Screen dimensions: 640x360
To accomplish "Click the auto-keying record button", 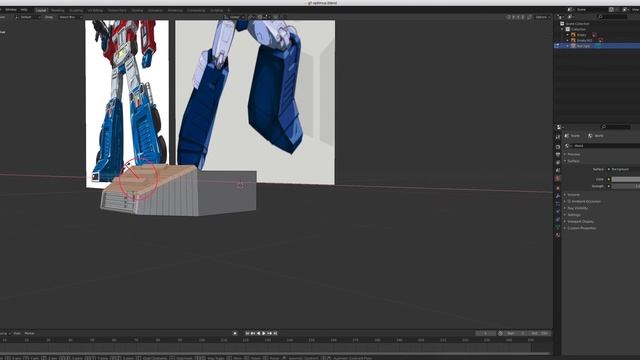I will (235, 333).
